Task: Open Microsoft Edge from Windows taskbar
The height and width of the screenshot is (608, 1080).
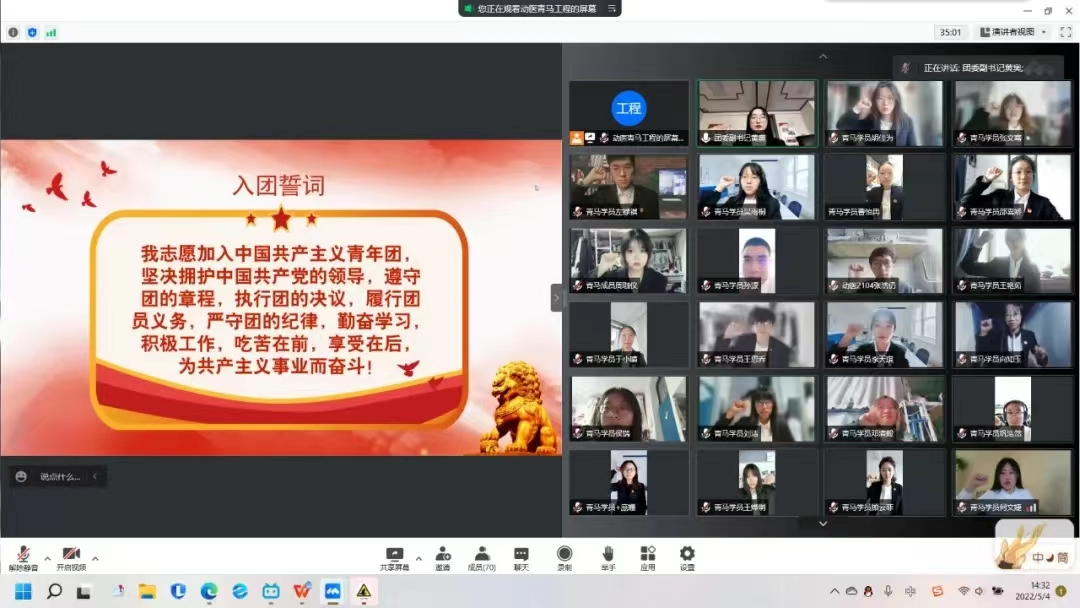Action: 209,591
